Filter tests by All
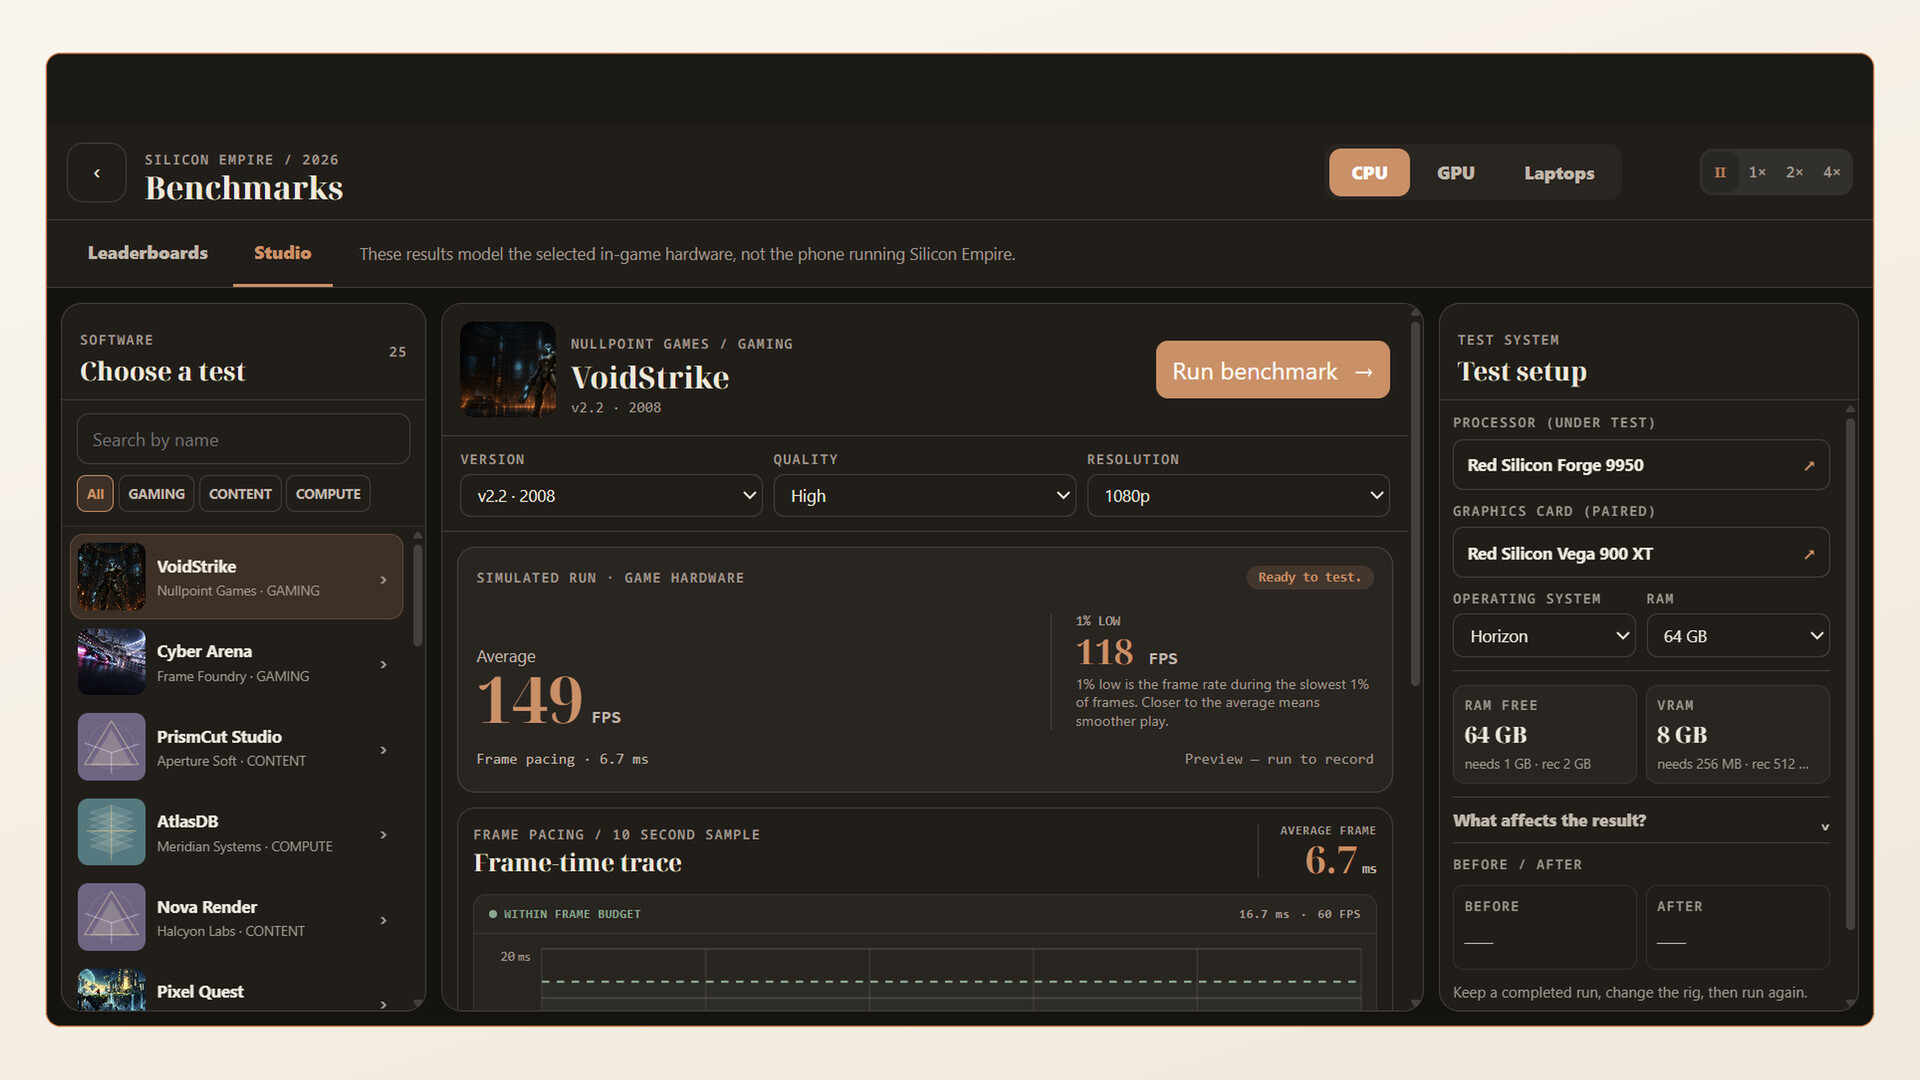 (x=95, y=494)
